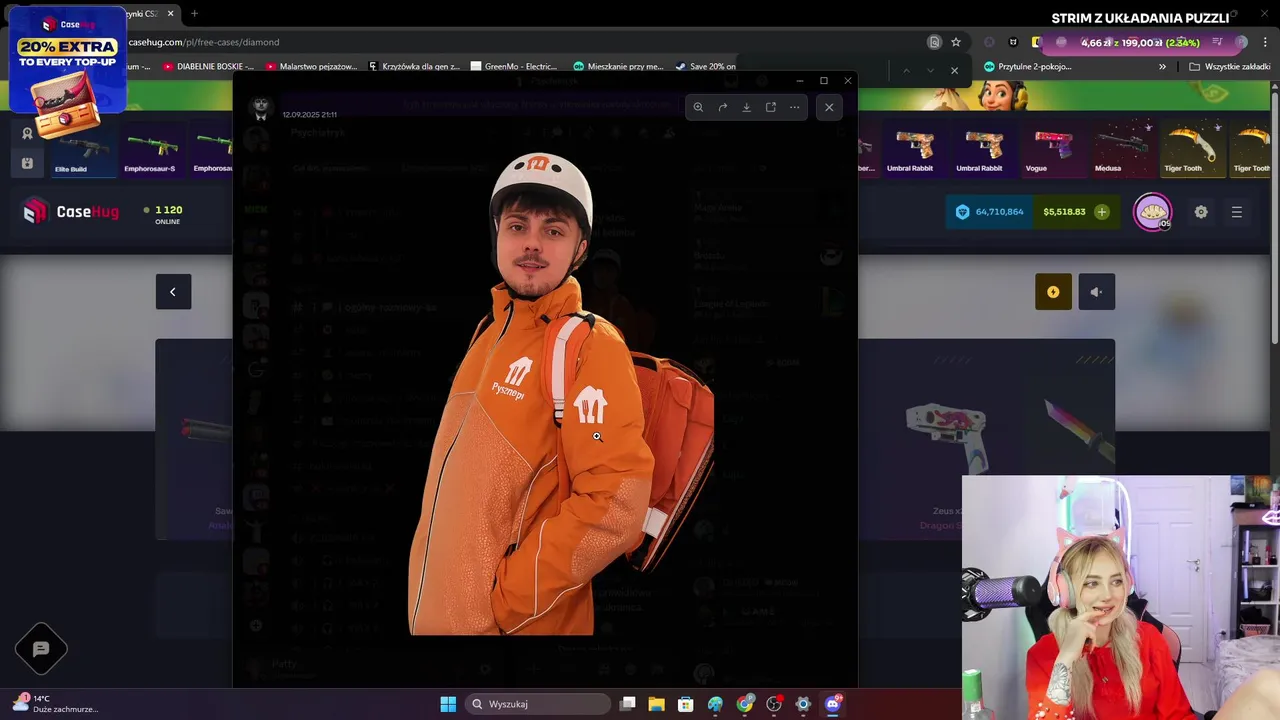Viewport: 1280px width, 720px height.
Task: Open Microsoft Store from taskbar
Action: 686,704
